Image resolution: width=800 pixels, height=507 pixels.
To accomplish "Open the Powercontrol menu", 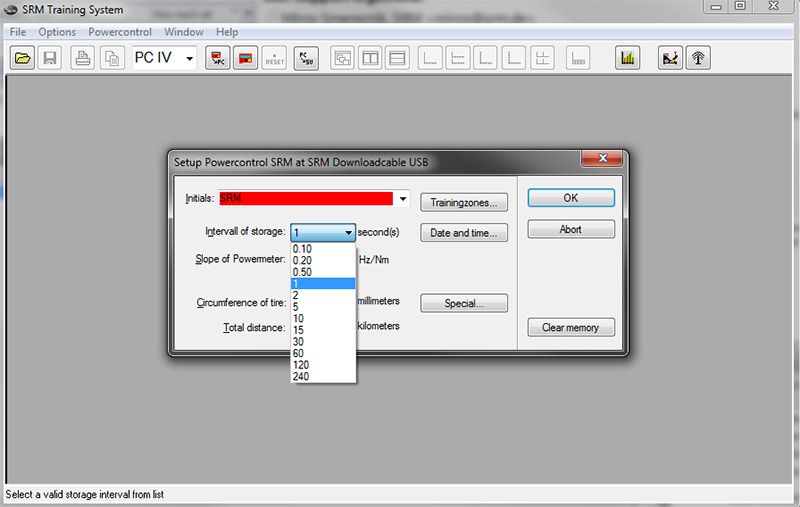I will (x=120, y=32).
